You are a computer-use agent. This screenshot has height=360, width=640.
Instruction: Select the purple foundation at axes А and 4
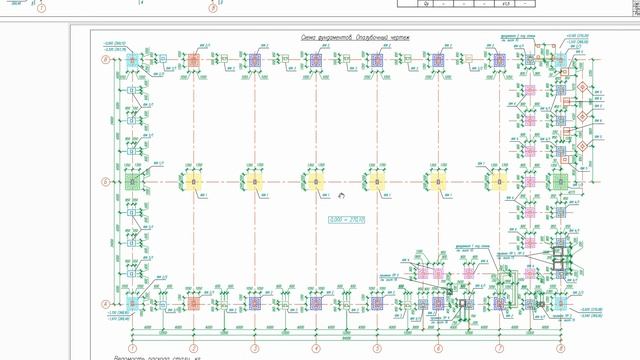point(316,304)
